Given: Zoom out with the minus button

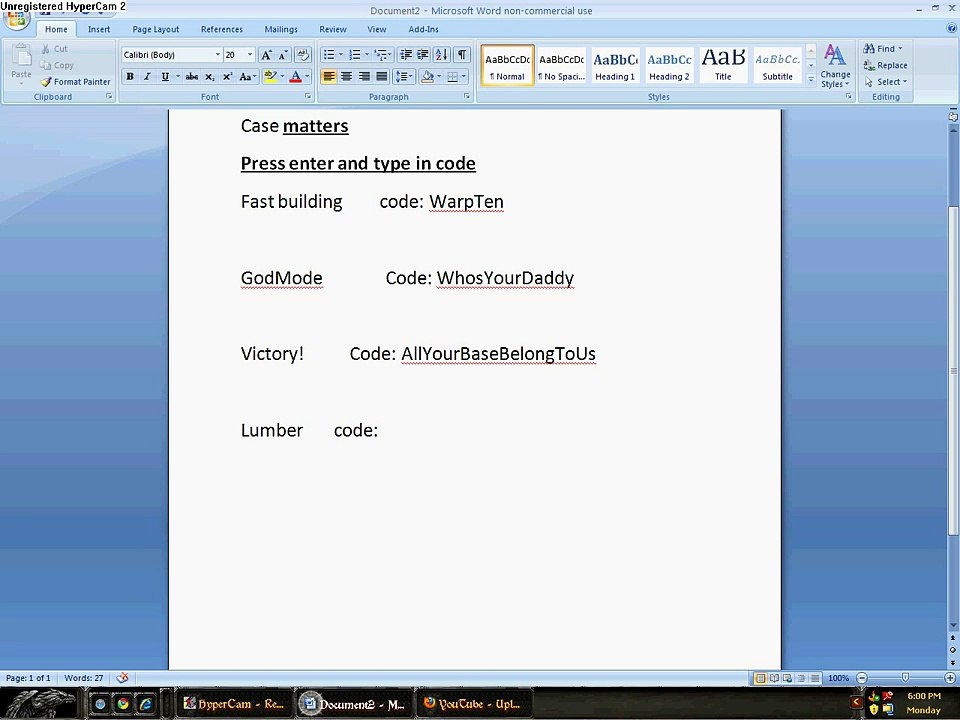Looking at the screenshot, I should 862,678.
